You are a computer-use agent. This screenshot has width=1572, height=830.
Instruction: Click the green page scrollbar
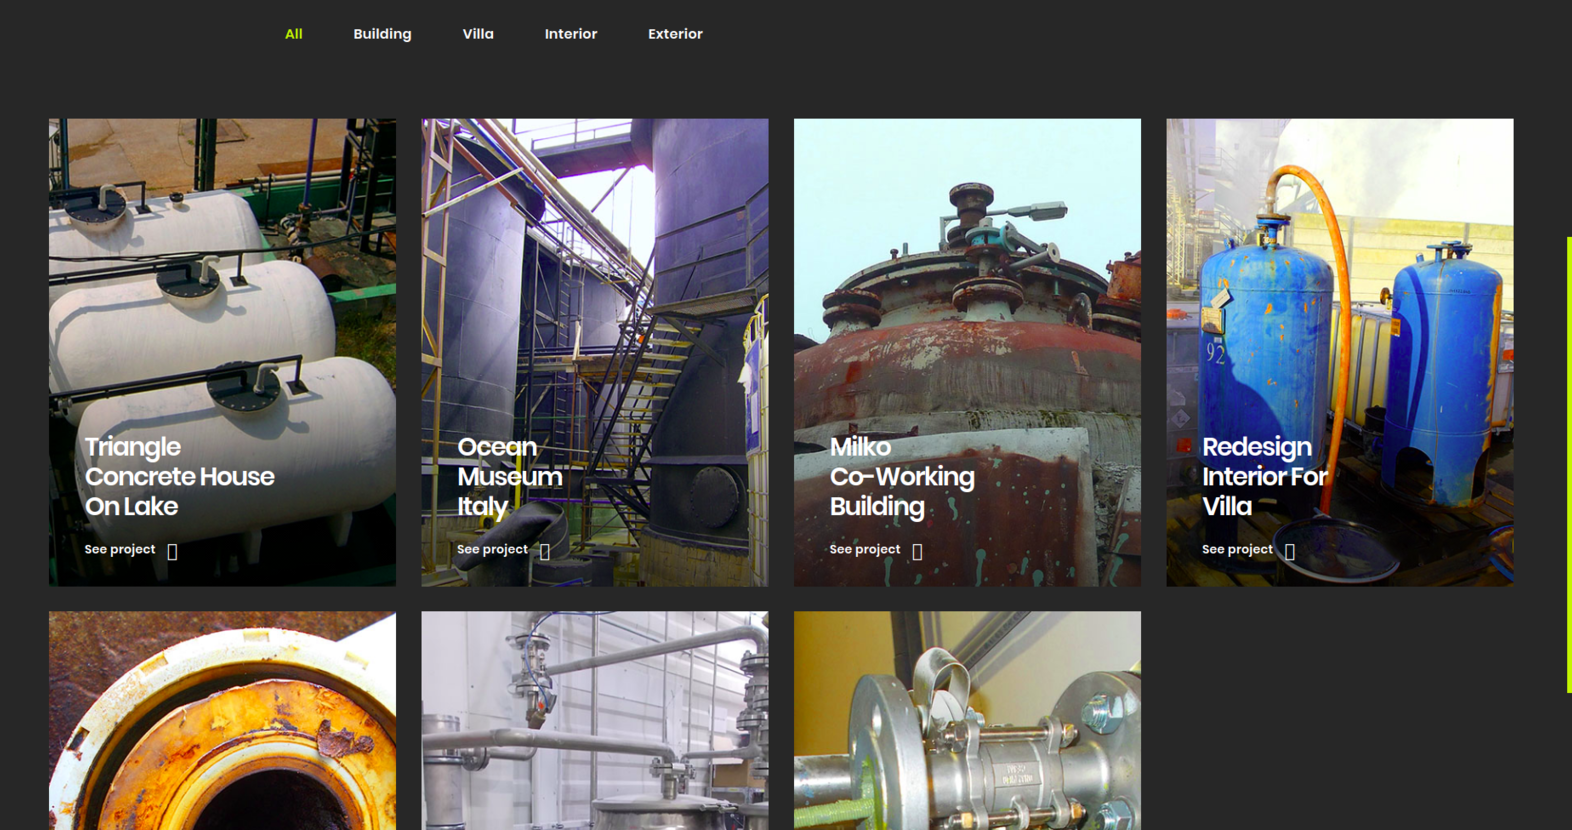pos(1569,465)
